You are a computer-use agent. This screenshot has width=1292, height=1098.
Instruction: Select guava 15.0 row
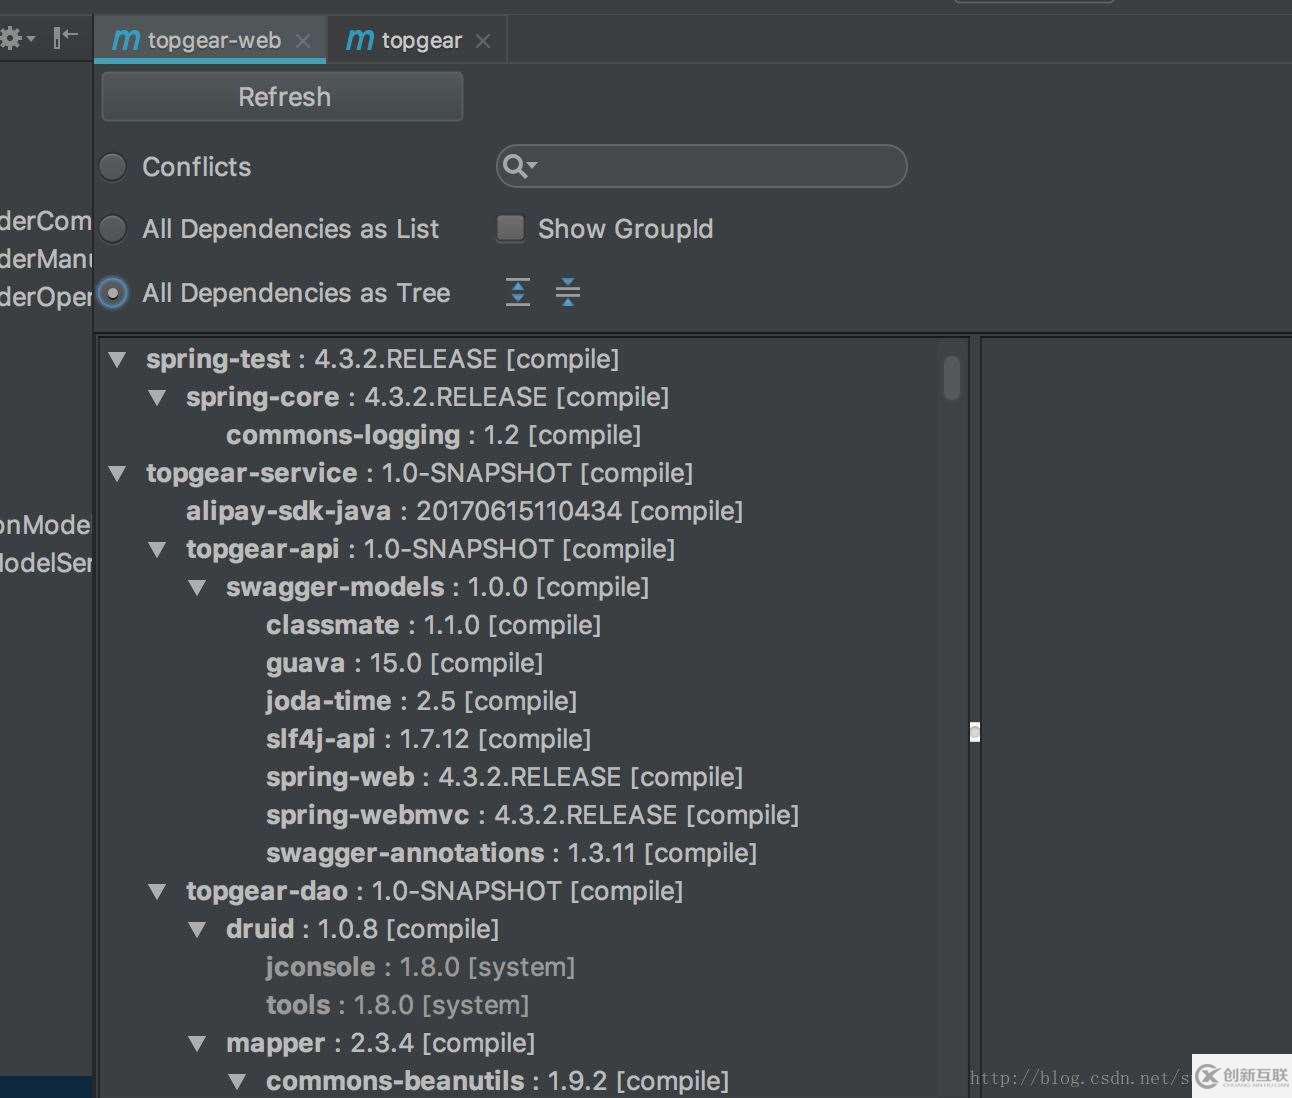(x=404, y=663)
